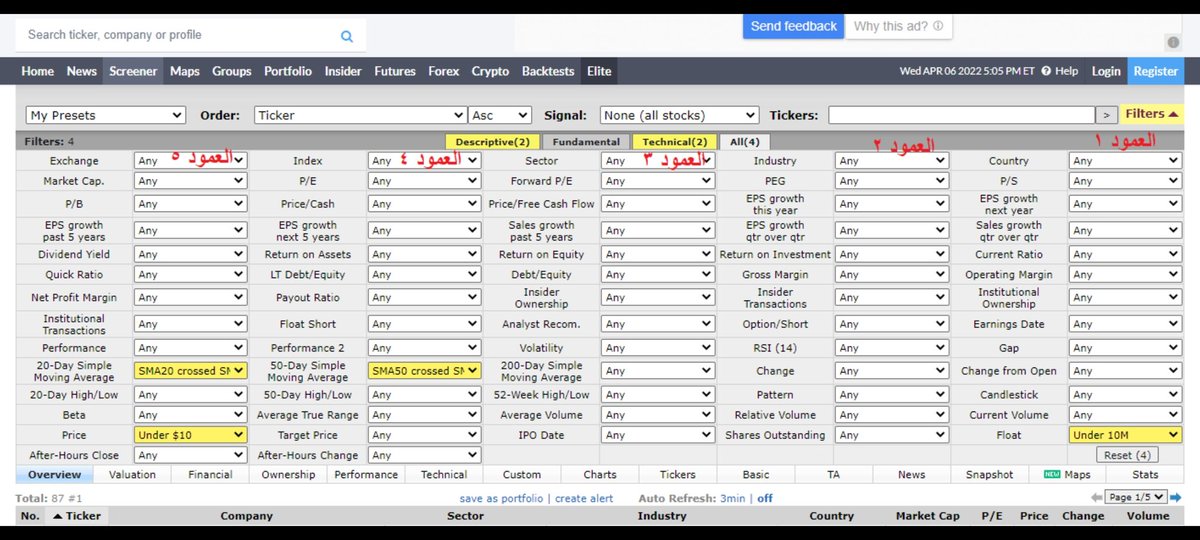1200x540 pixels.
Task: Open the Elite menu item
Action: pos(599,71)
